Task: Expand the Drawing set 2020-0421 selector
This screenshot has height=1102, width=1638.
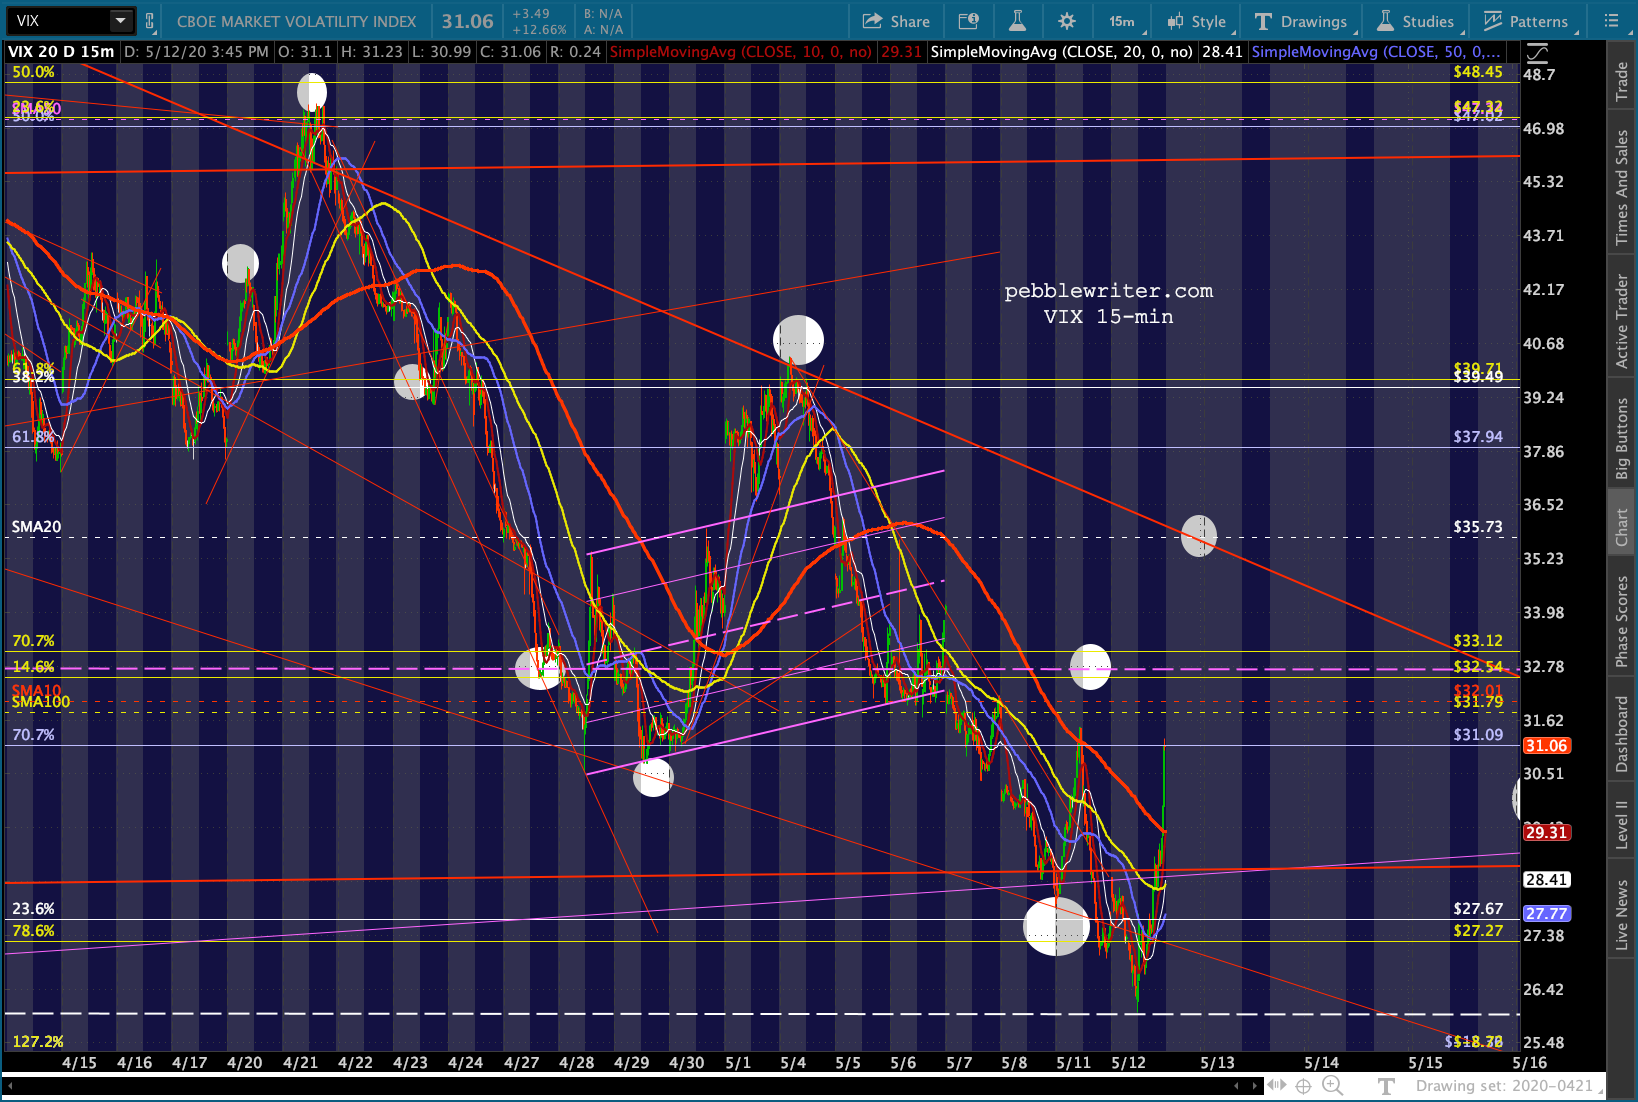Action: (x=1504, y=1086)
